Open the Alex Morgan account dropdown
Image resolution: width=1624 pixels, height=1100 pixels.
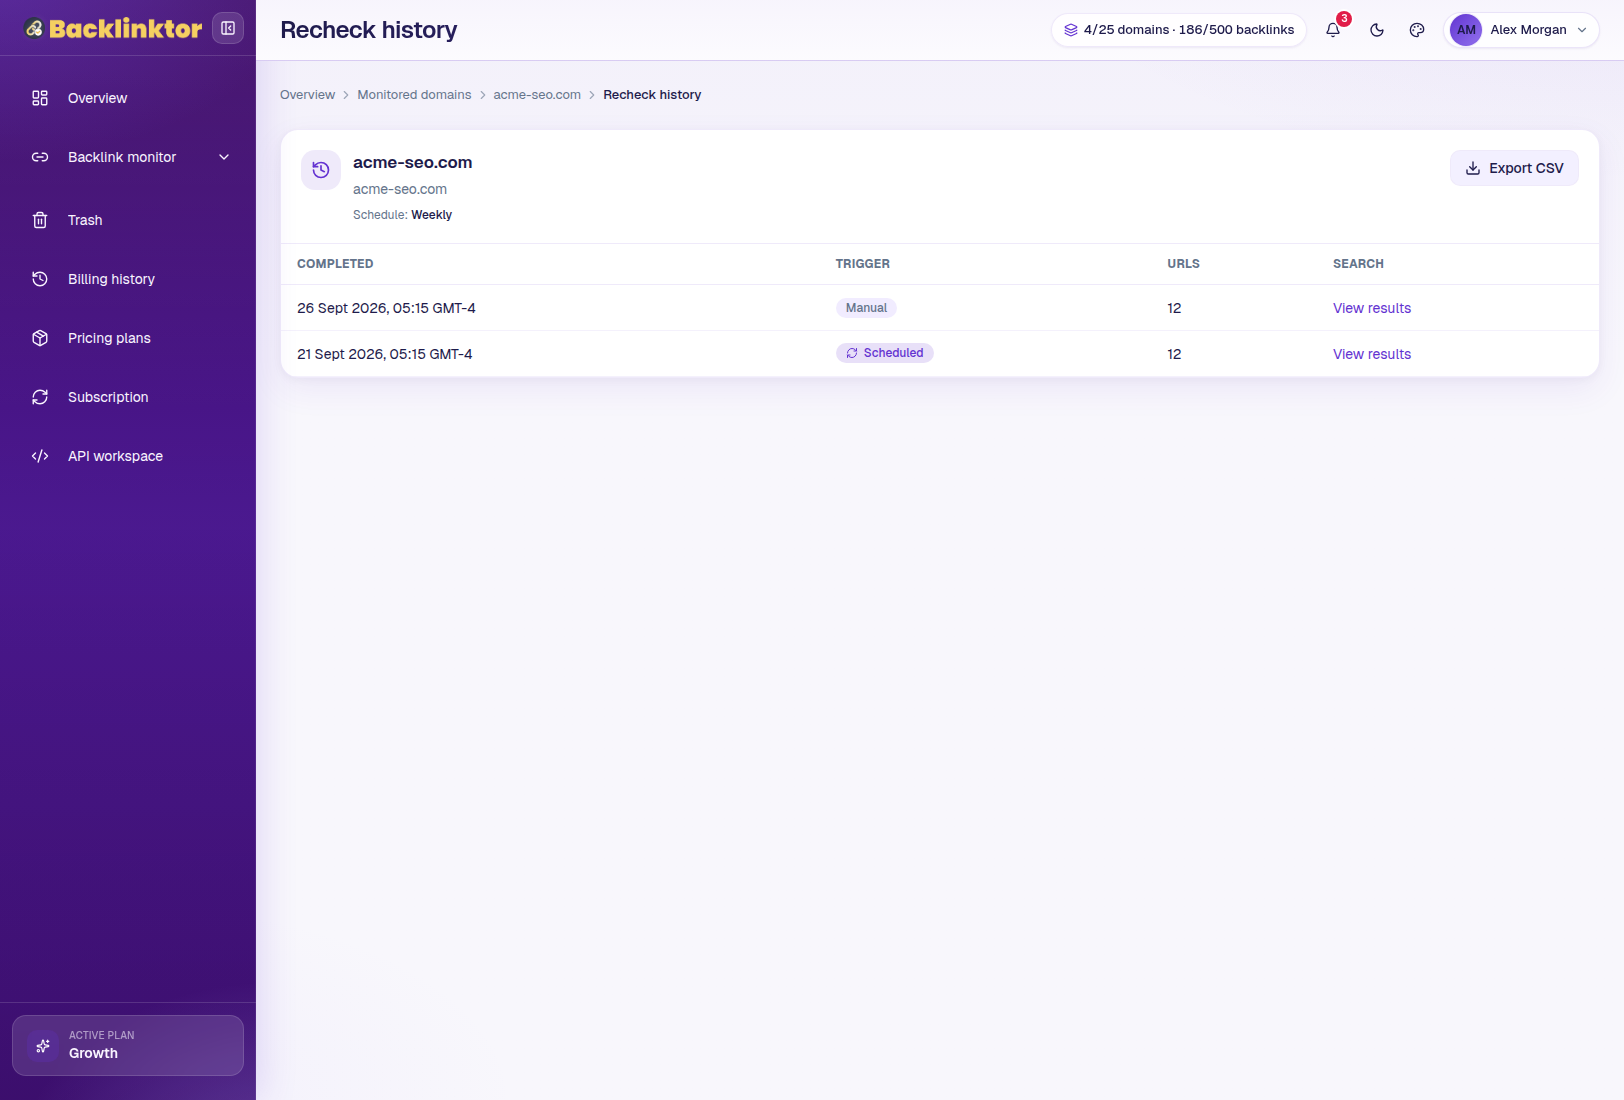[1521, 30]
